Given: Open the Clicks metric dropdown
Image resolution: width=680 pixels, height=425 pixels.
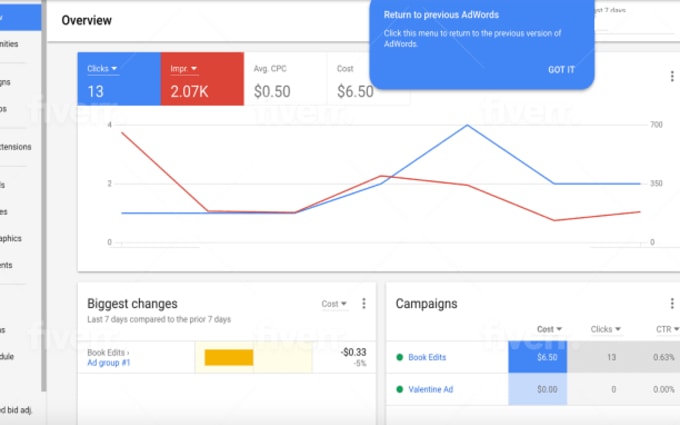Looking at the screenshot, I should (x=102, y=69).
